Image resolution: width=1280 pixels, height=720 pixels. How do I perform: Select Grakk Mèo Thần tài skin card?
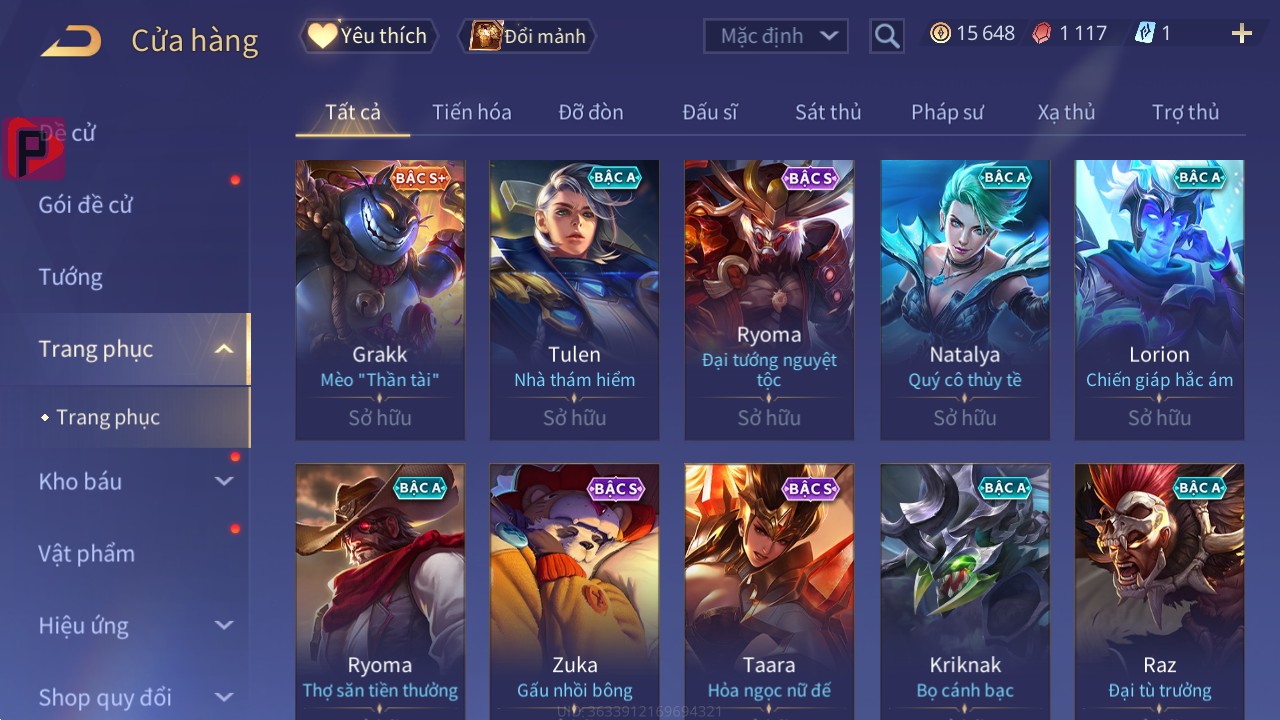pos(380,300)
